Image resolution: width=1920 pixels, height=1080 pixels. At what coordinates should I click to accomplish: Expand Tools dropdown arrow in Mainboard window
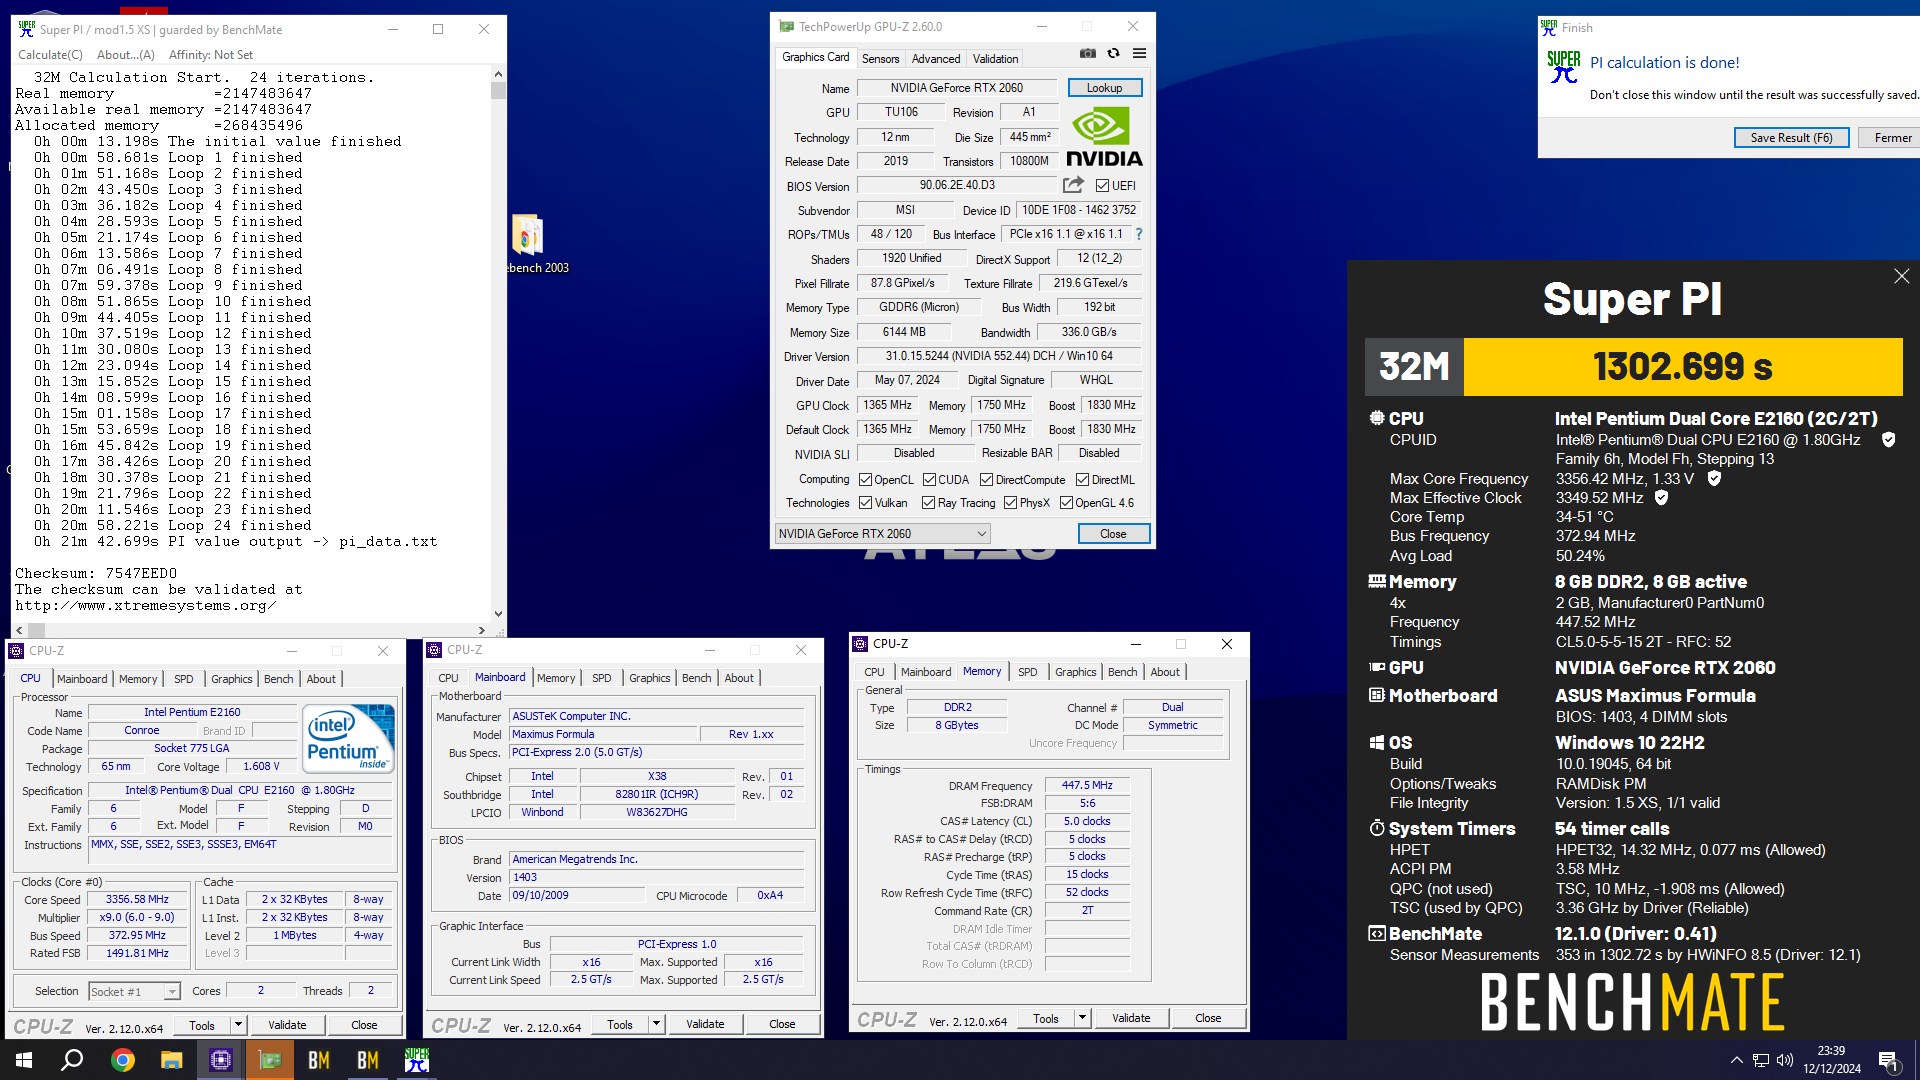click(x=656, y=1024)
